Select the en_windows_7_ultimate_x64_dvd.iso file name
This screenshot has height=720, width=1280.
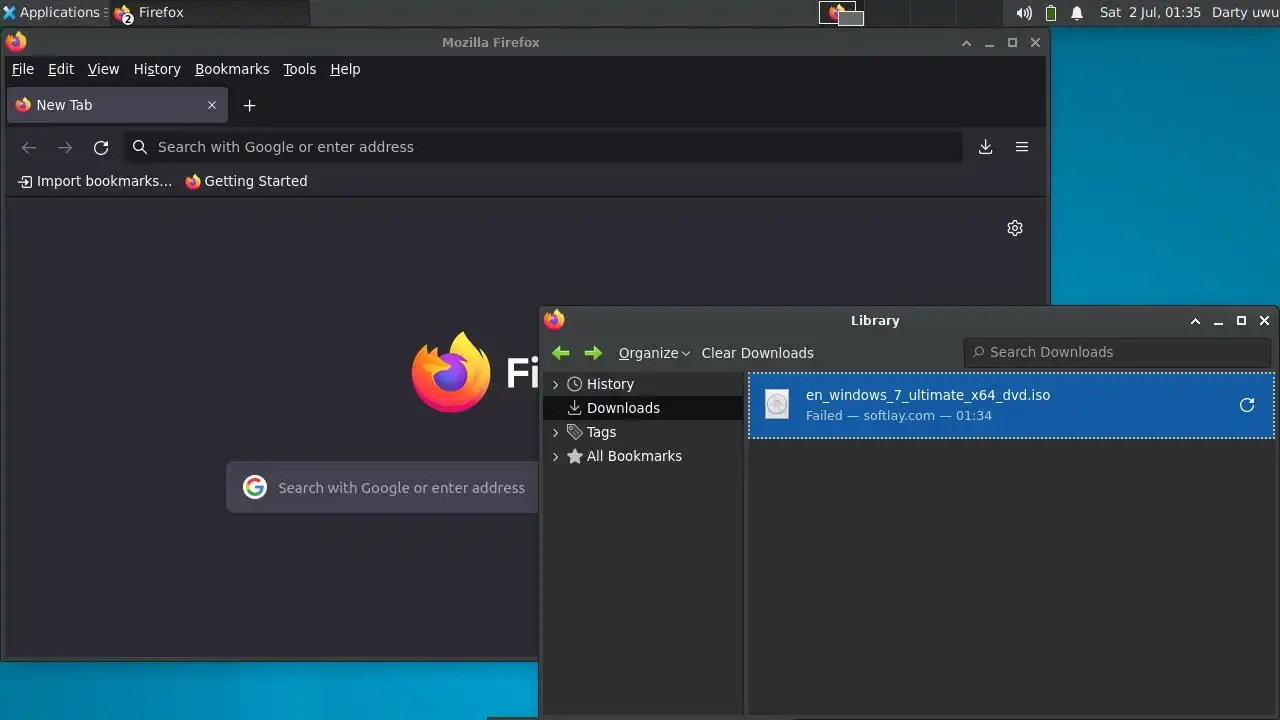(x=928, y=395)
